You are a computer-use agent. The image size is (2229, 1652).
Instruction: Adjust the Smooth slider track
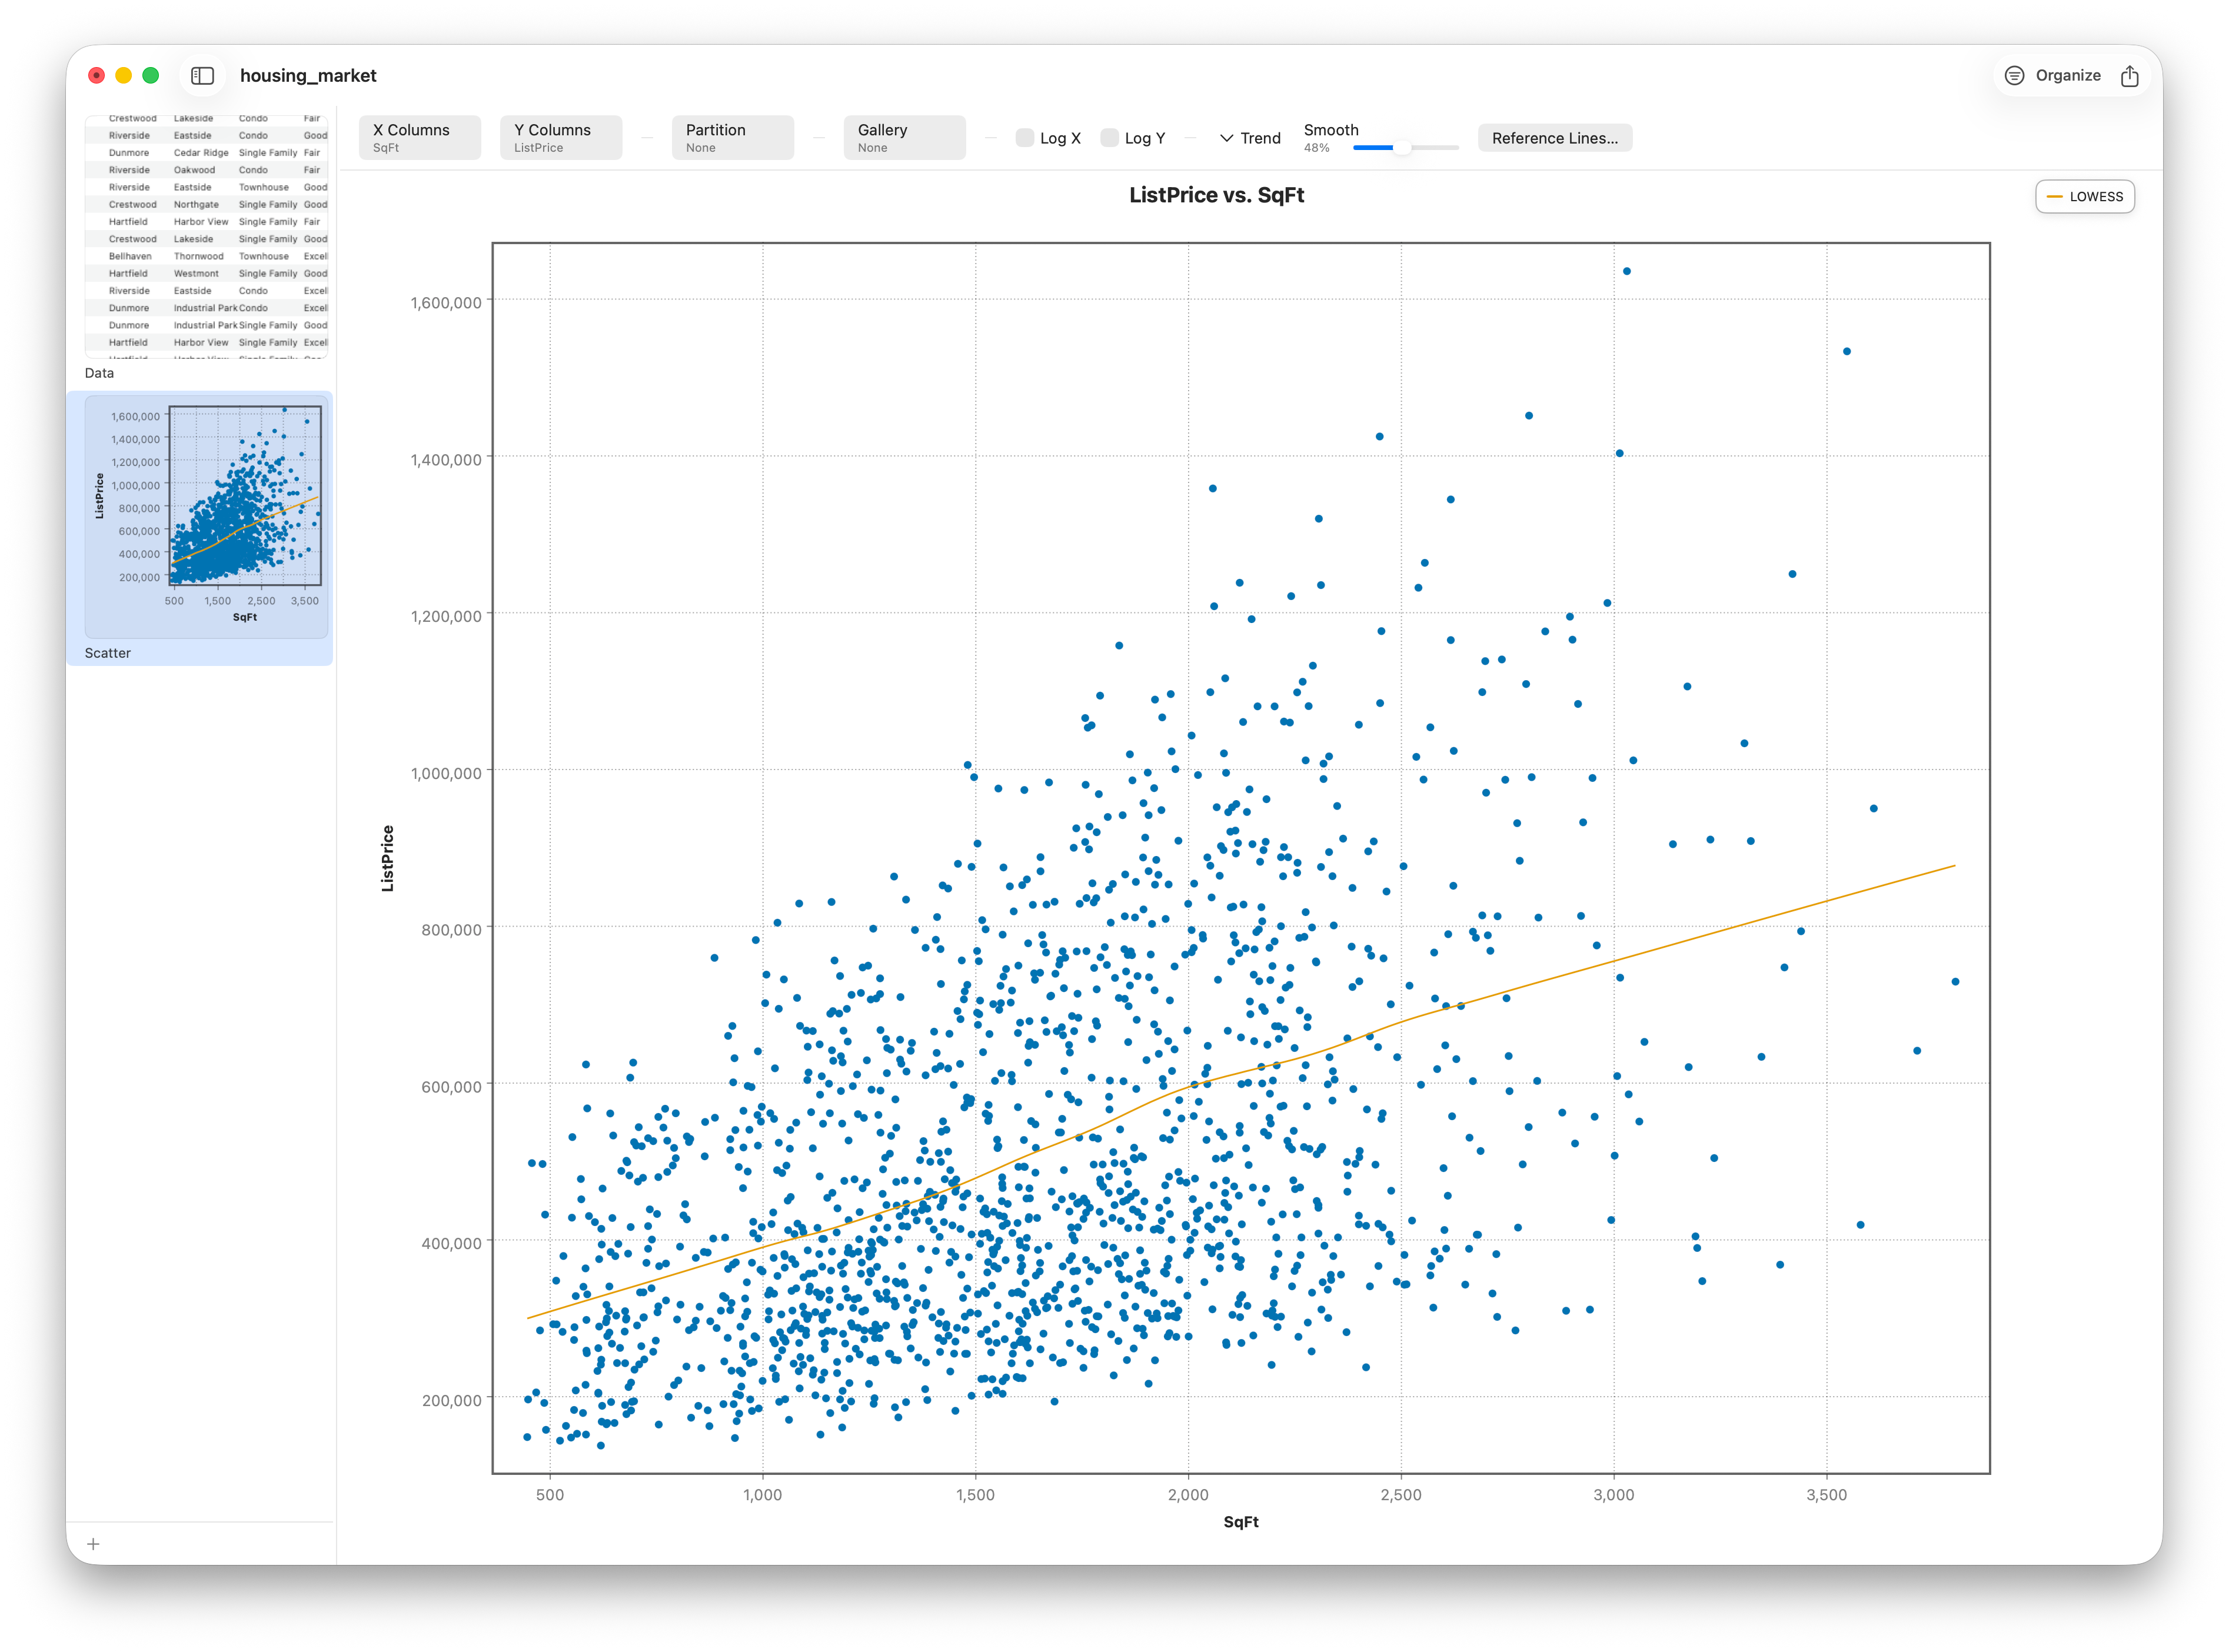[1406, 148]
